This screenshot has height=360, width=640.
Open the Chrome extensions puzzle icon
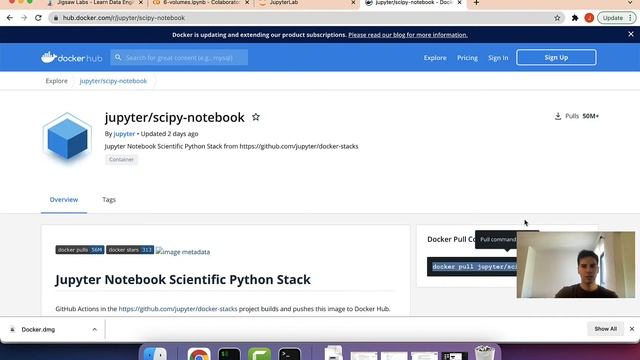click(575, 18)
